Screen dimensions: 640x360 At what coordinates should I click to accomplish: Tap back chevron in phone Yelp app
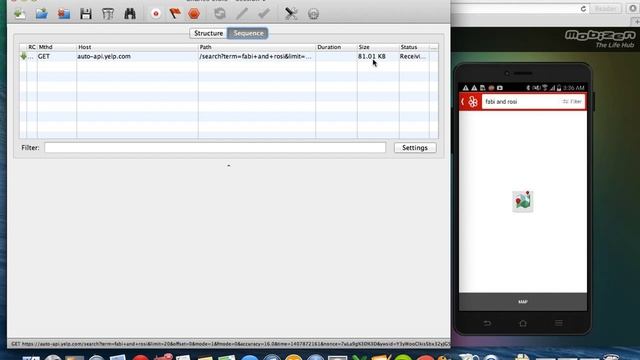click(463, 102)
